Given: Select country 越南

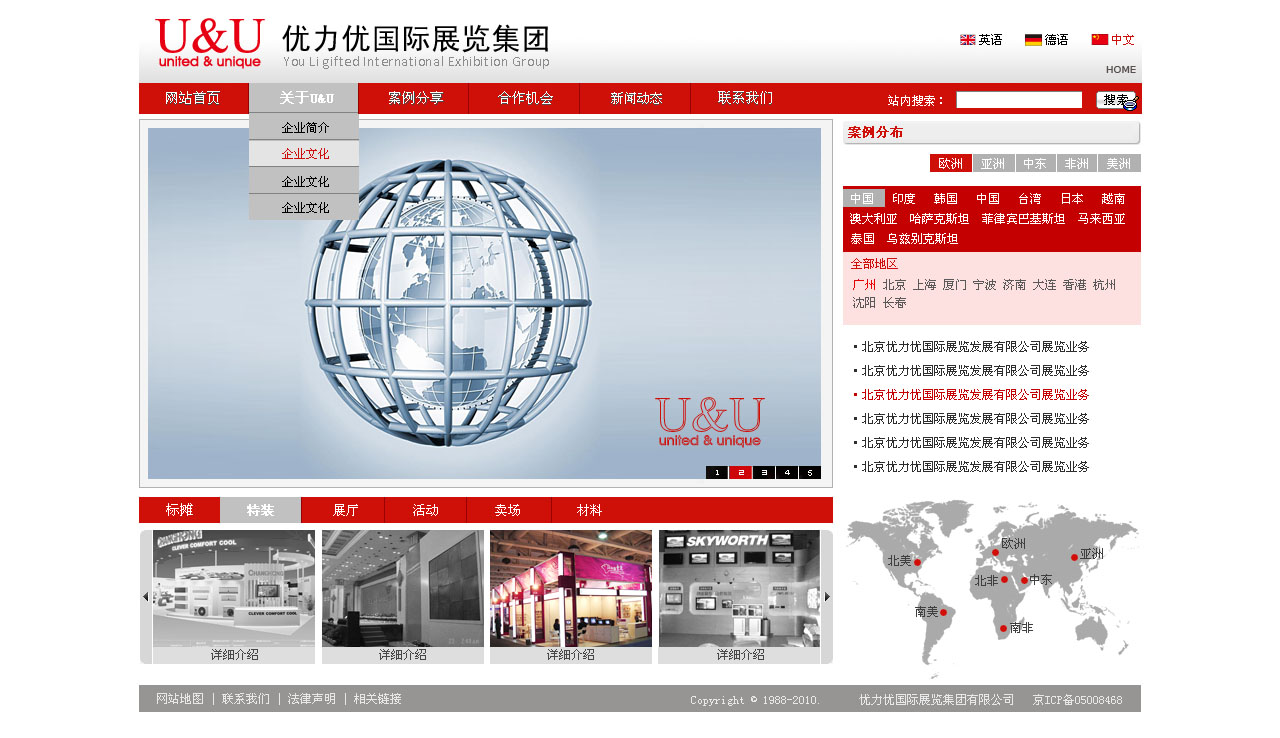Looking at the screenshot, I should (x=1113, y=199).
